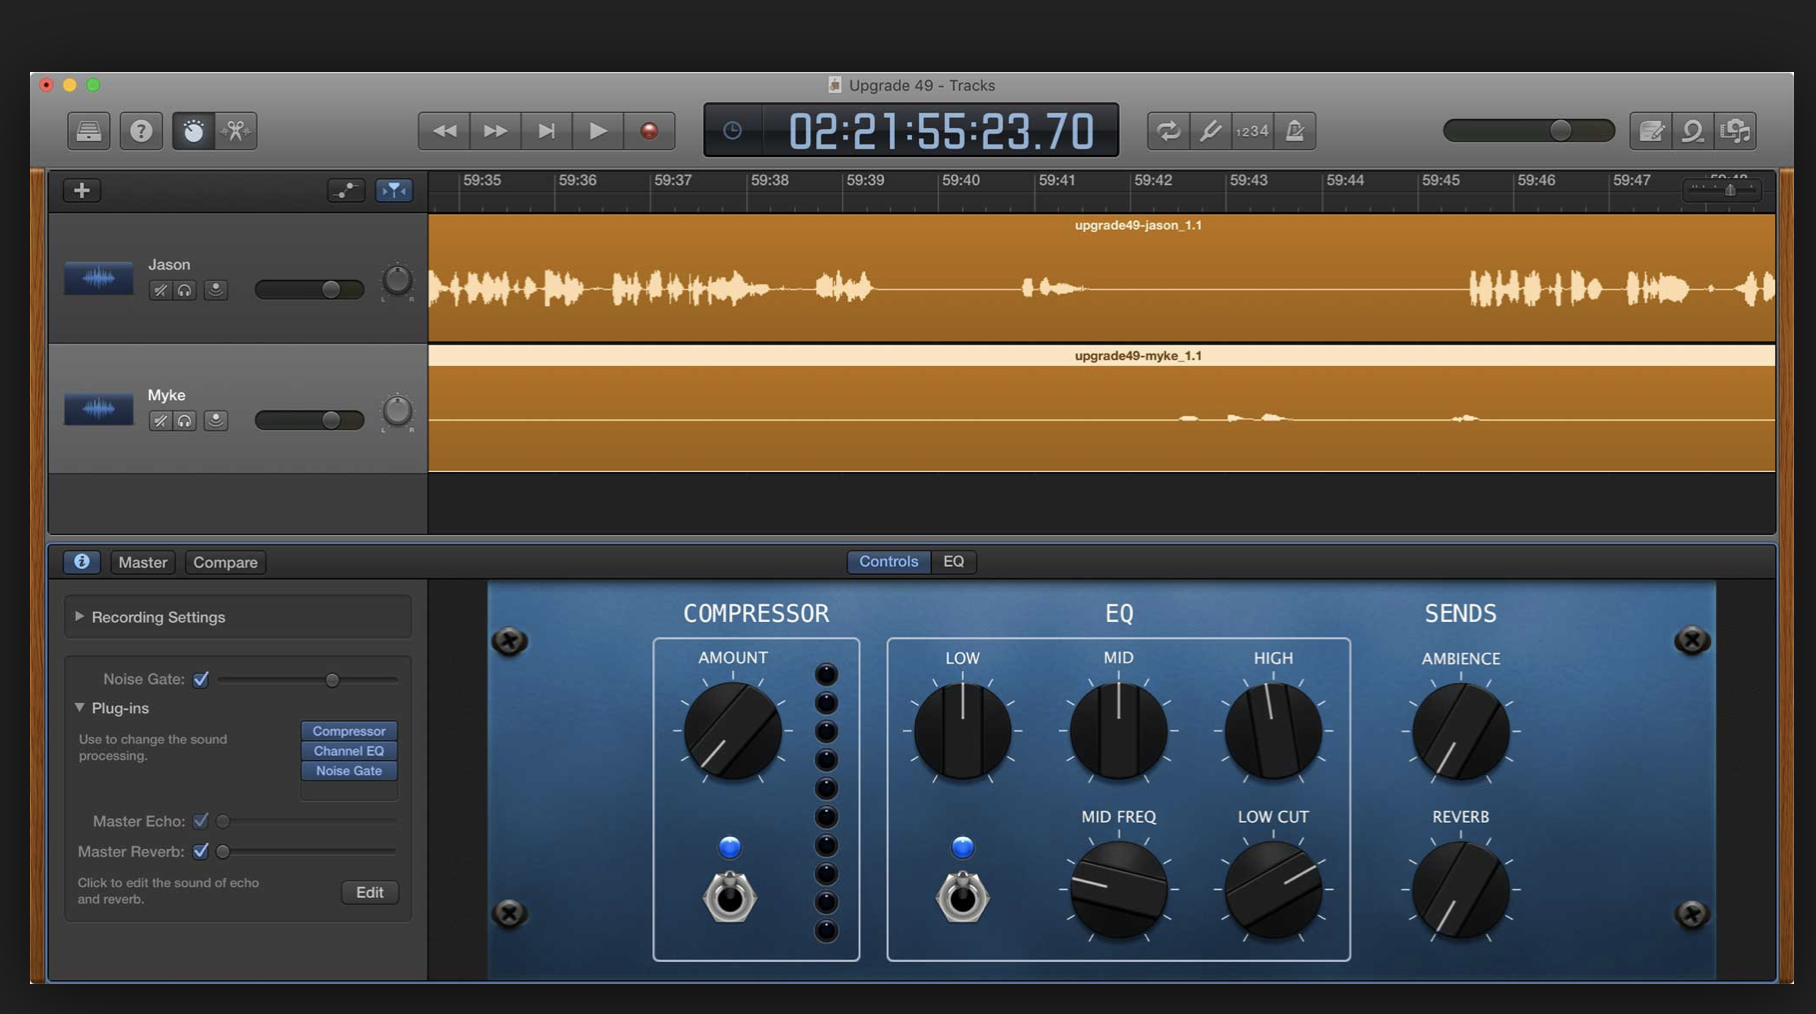Click the Fast Forward transport button

point(496,131)
